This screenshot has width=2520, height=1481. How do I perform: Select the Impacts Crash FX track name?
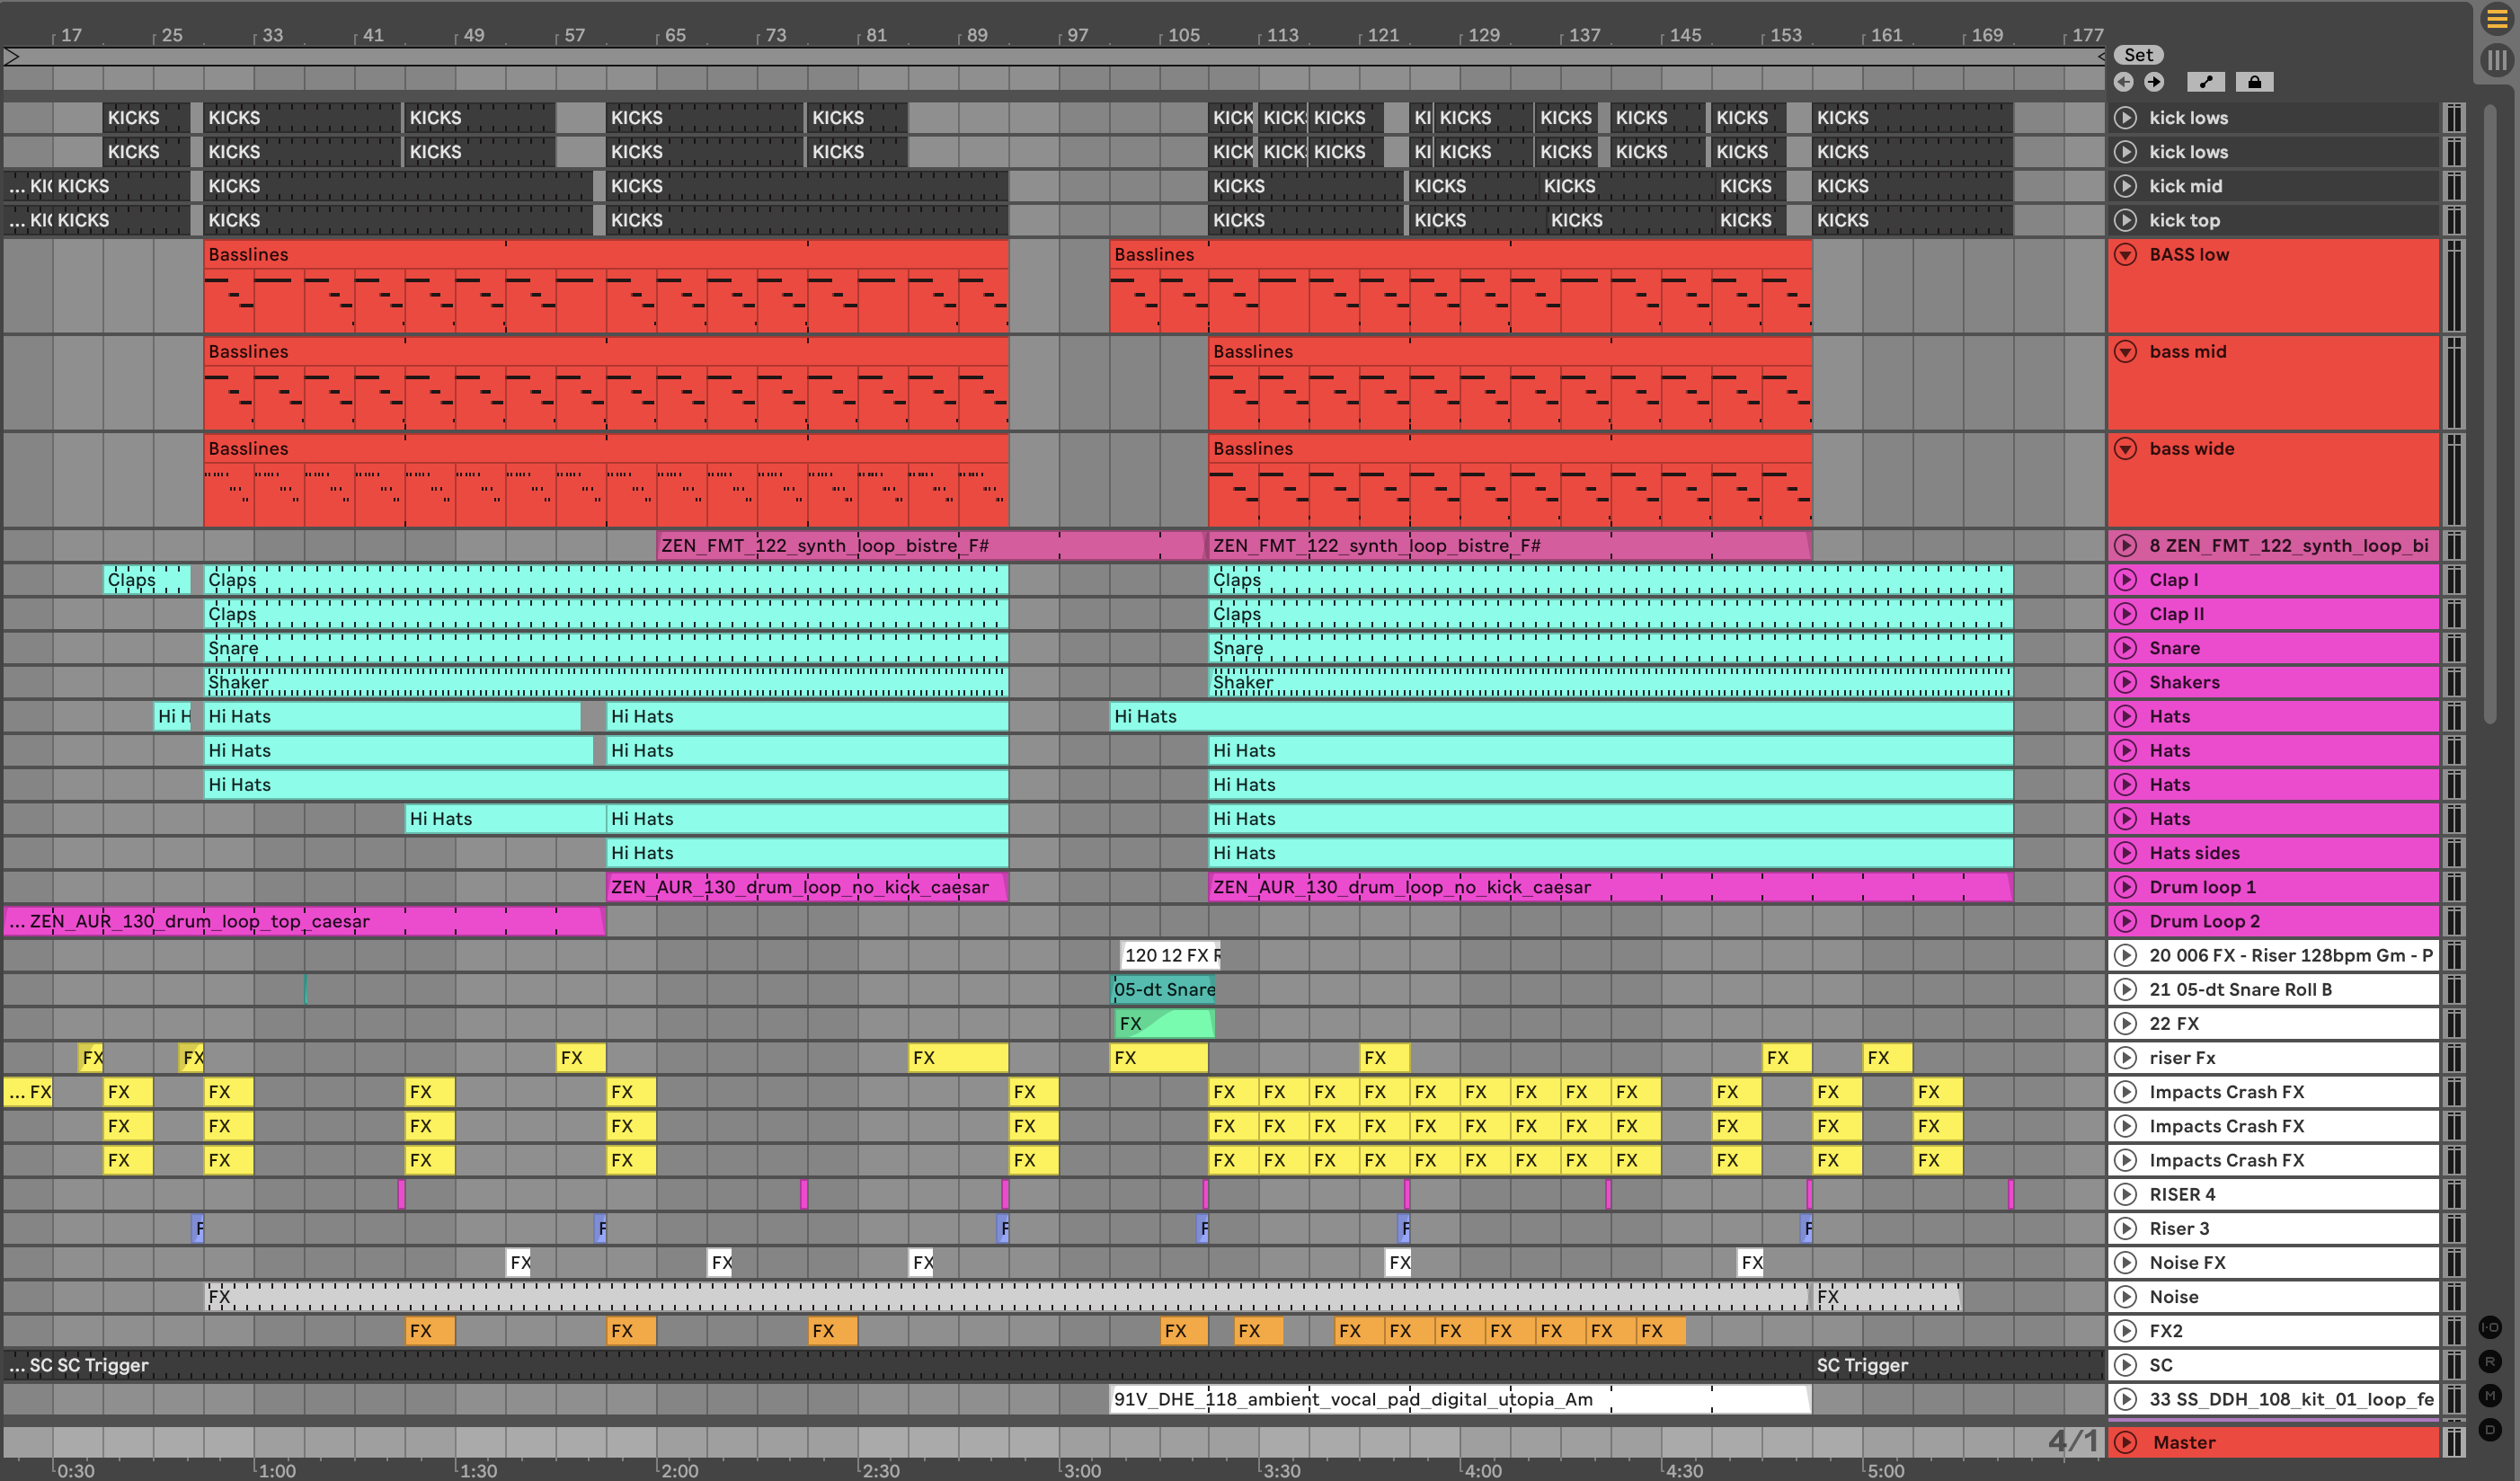tap(2226, 1092)
